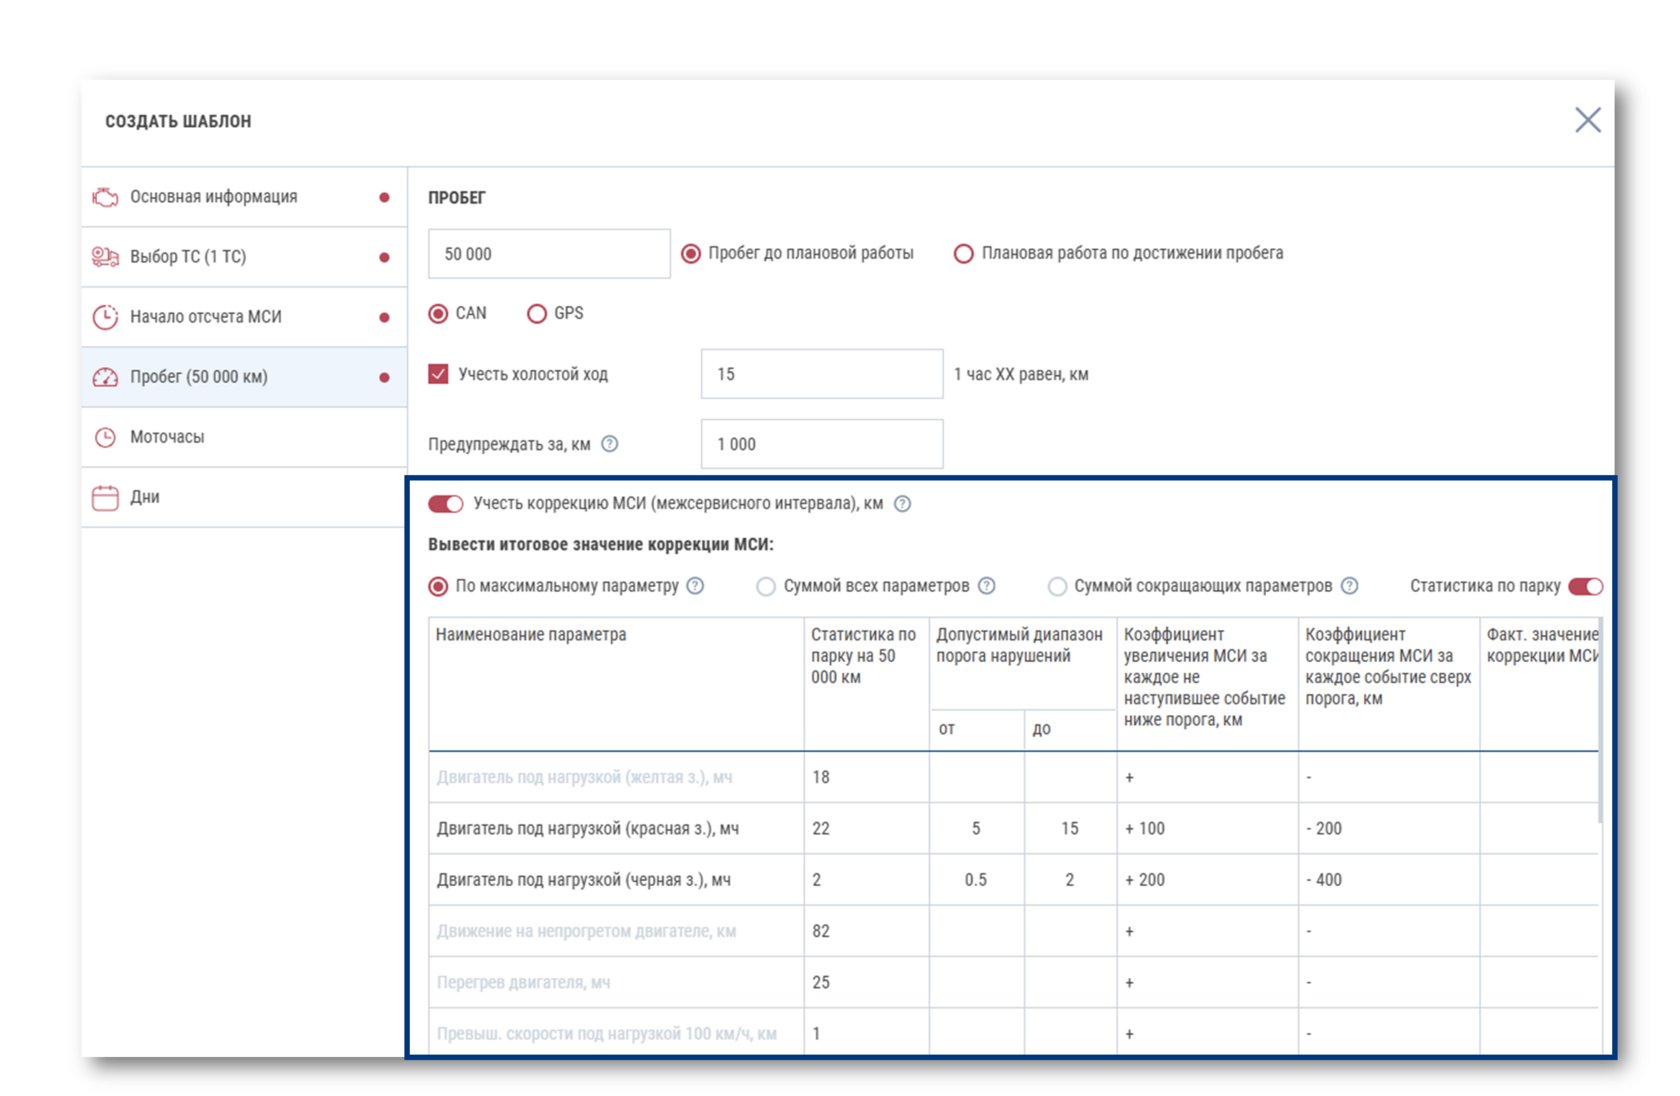Click 'Двигатель под нагрузкой (красная з.), мч' row name
1680x1096 pixels.
pyautogui.click(x=588, y=829)
